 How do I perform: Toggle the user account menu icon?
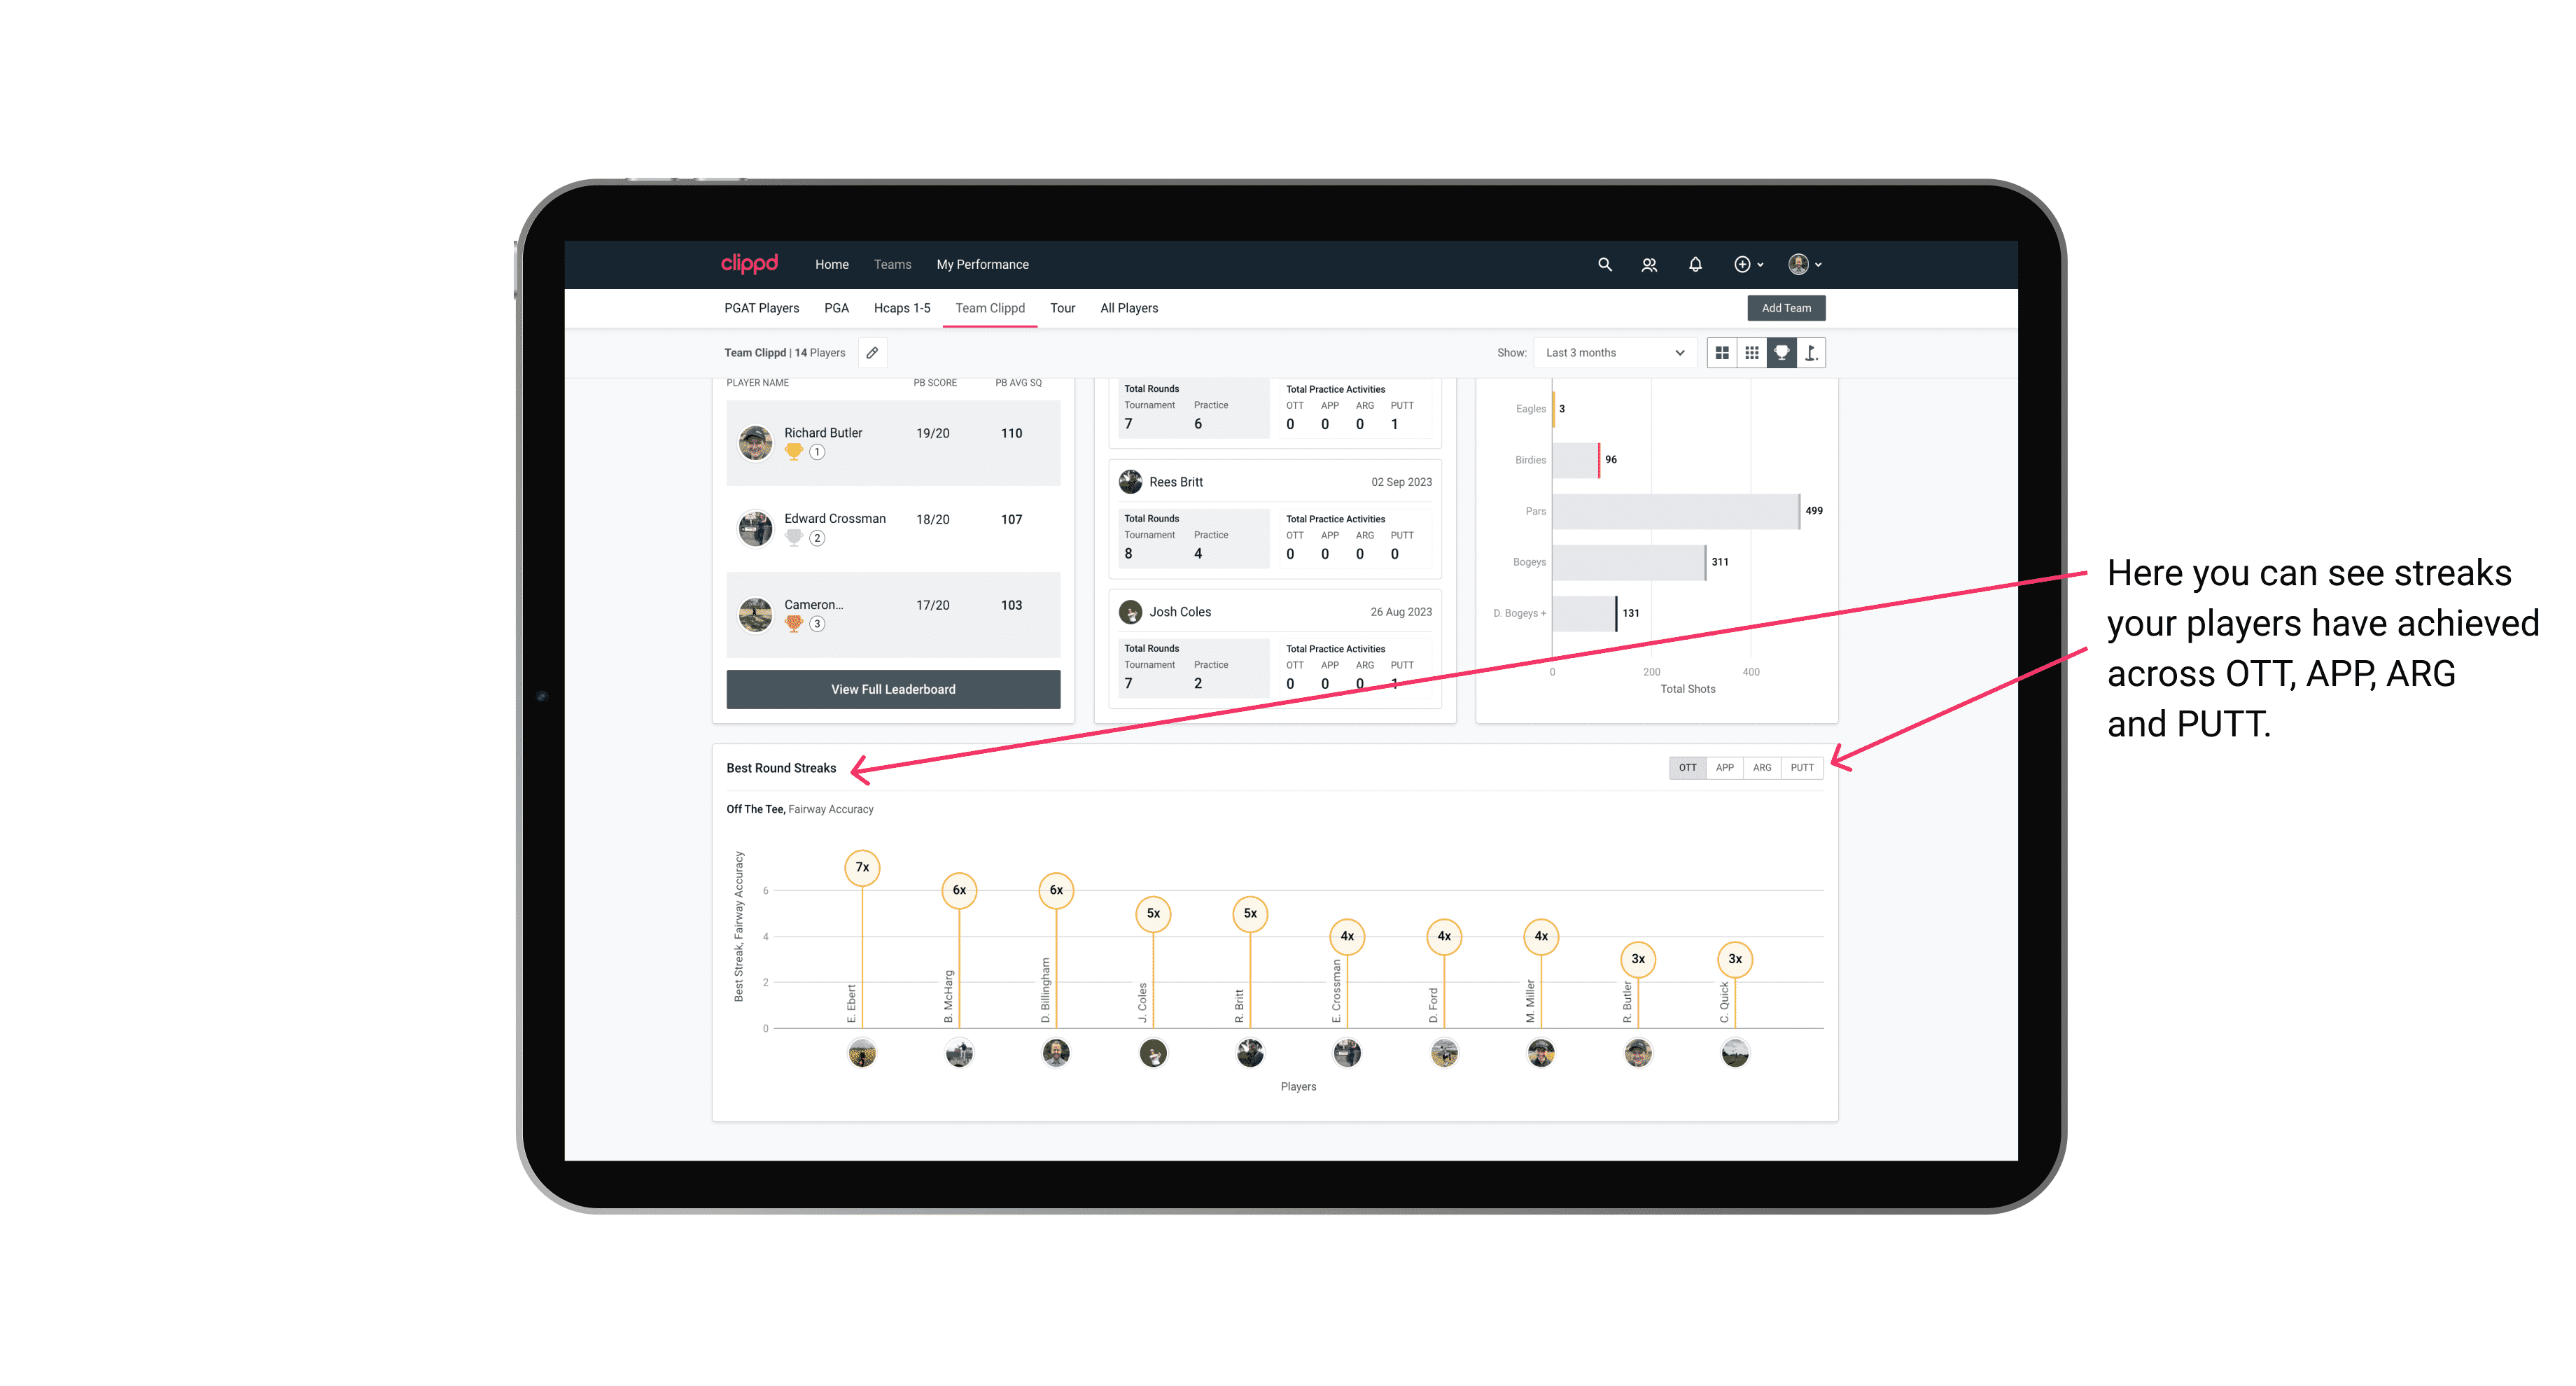(1802, 263)
